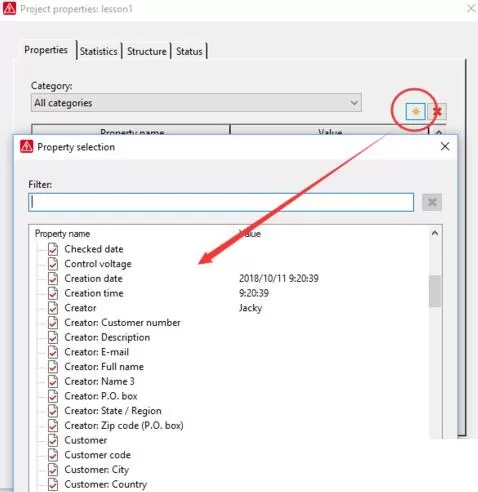Click Property name header in Project properties table
Screen dimensions: 478x492
point(132,132)
